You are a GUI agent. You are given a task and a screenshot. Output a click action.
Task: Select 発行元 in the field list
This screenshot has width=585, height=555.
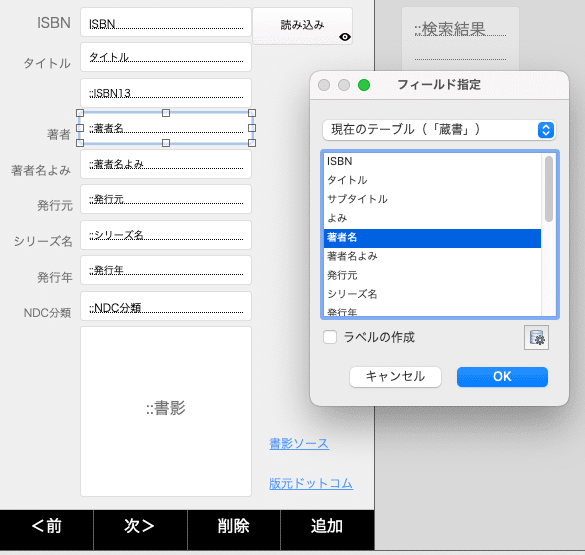[432, 275]
